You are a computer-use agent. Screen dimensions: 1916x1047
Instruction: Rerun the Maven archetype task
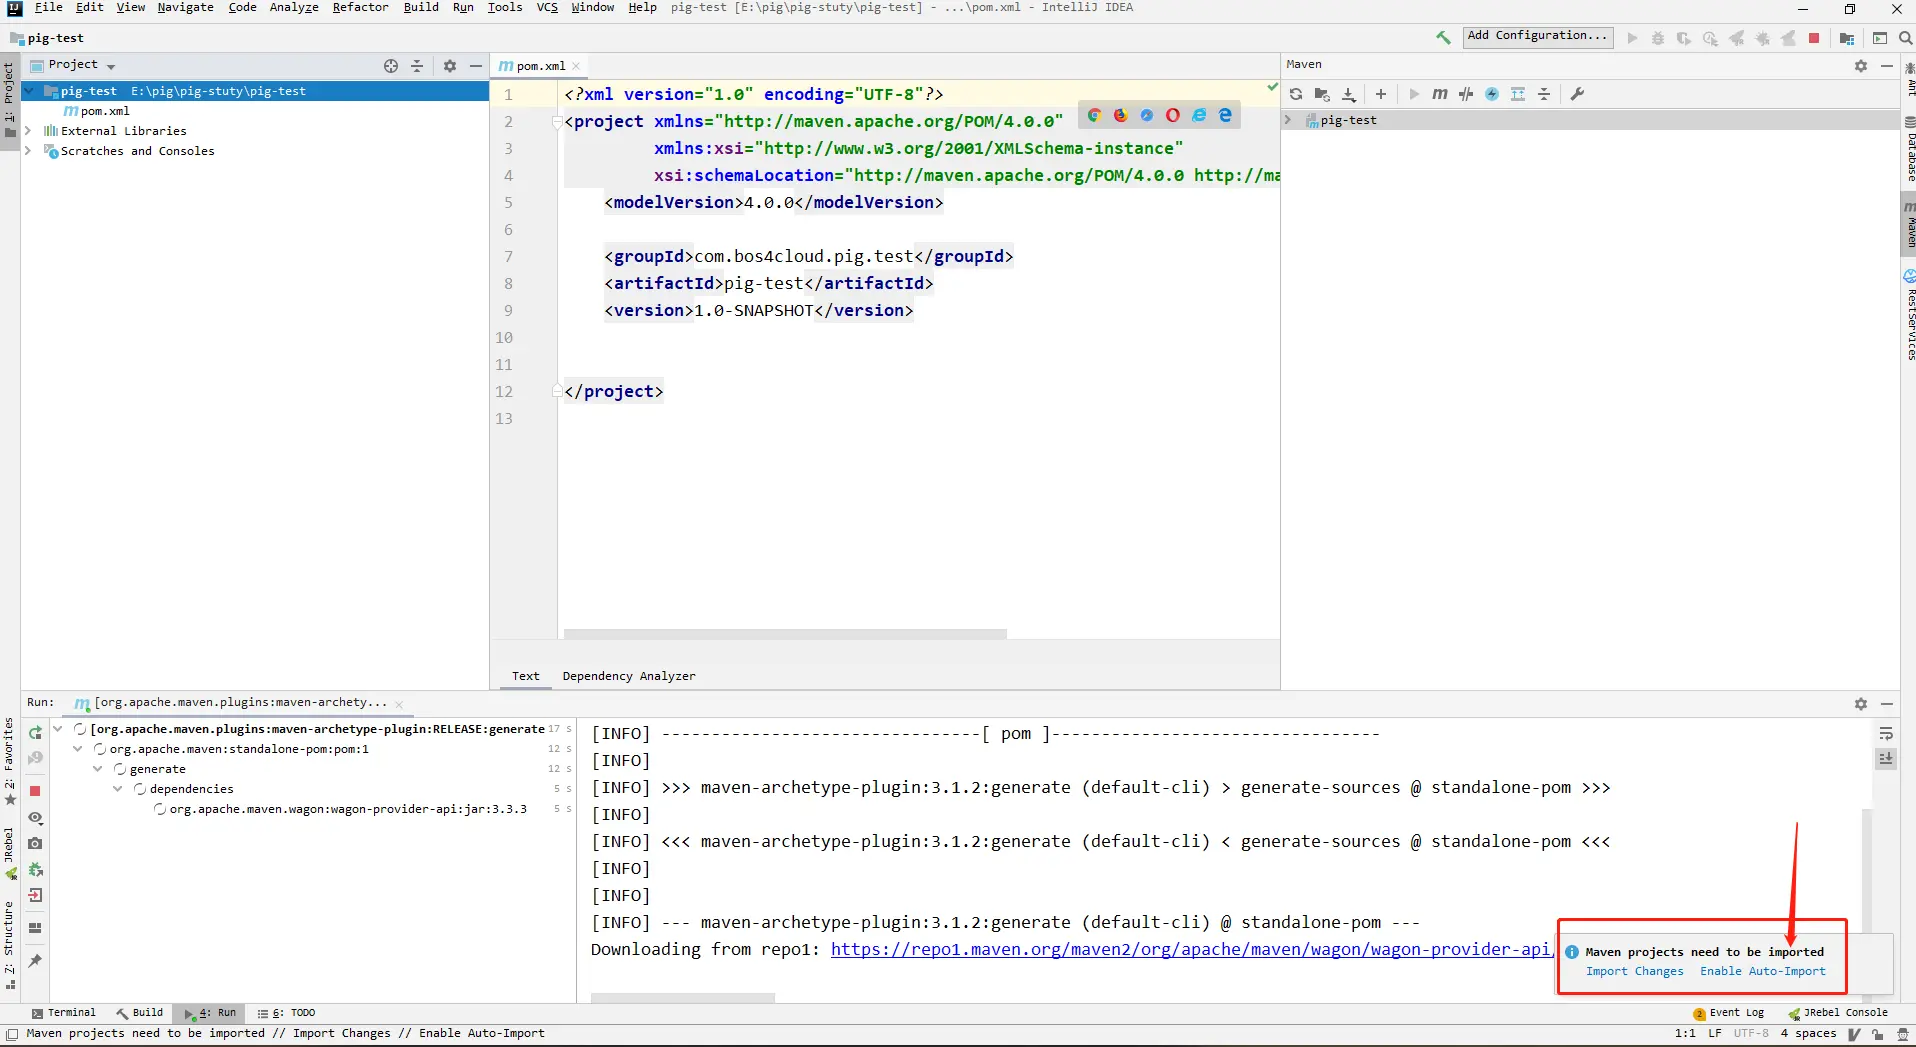[x=35, y=733]
